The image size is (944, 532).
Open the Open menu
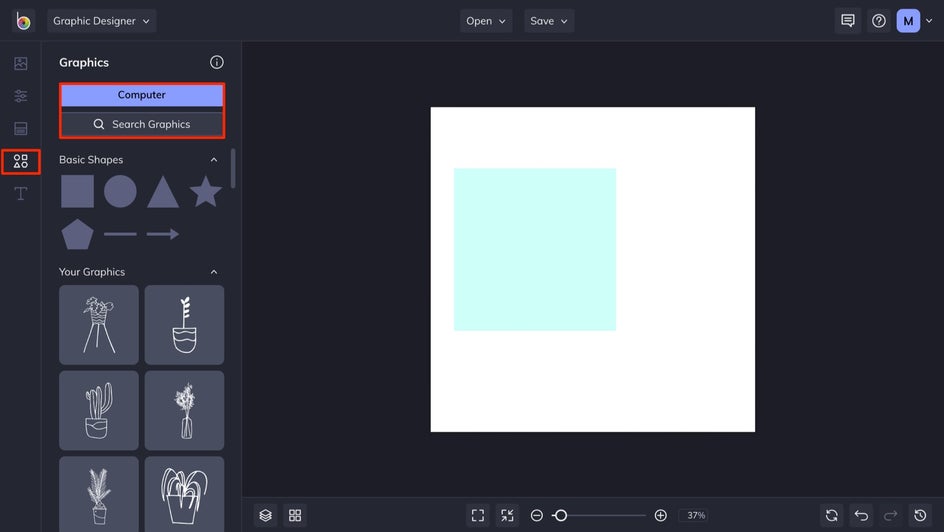pos(486,21)
